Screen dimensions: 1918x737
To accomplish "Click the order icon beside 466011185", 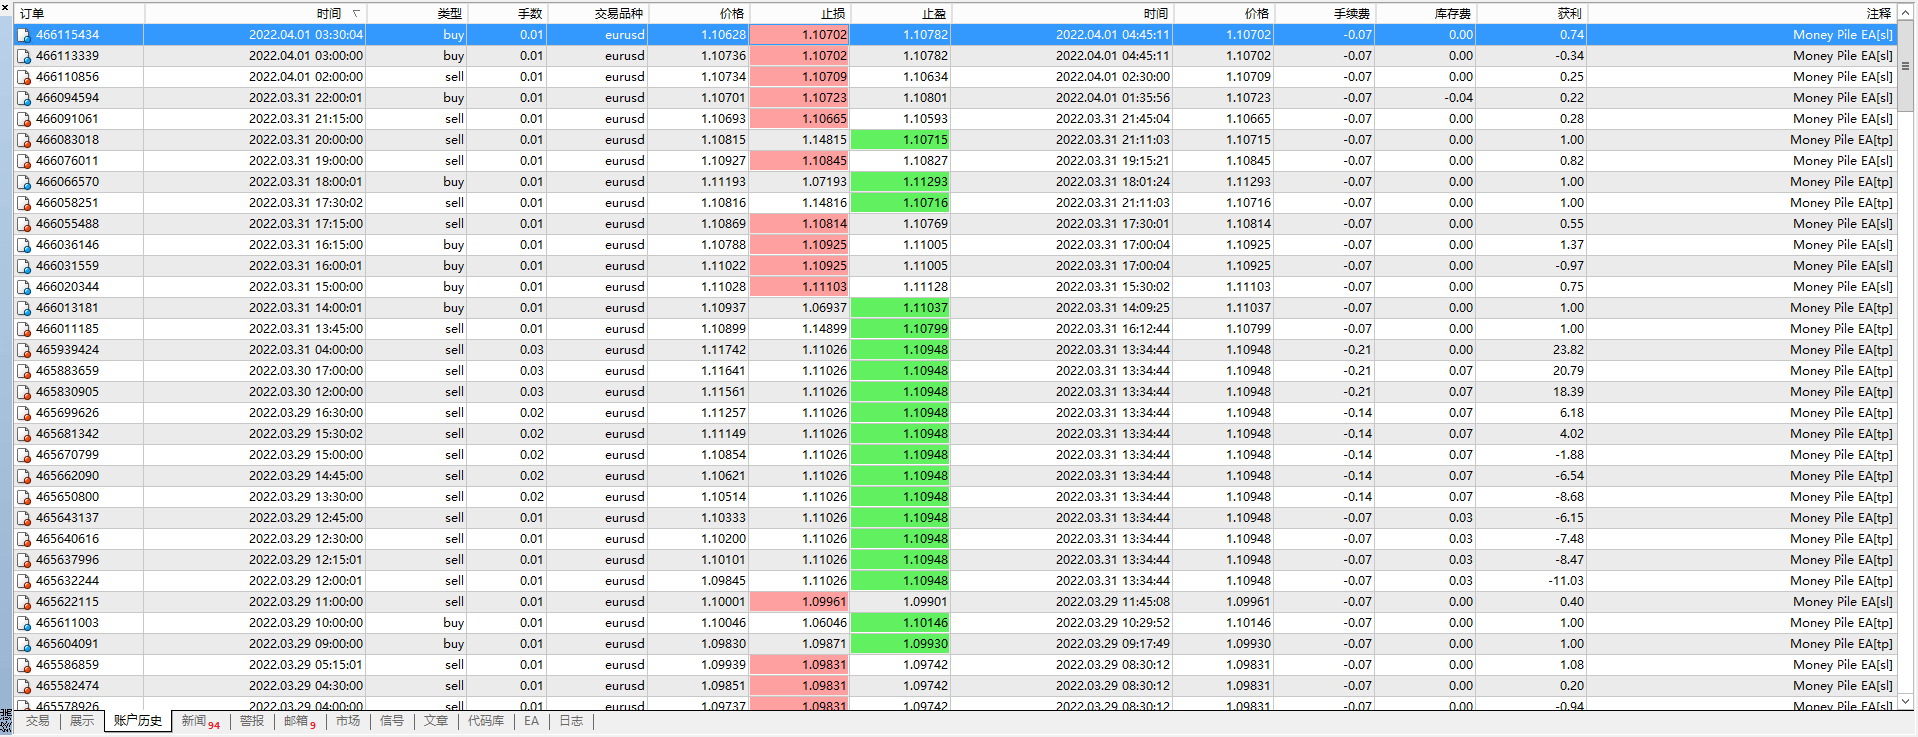I will tap(24, 329).
